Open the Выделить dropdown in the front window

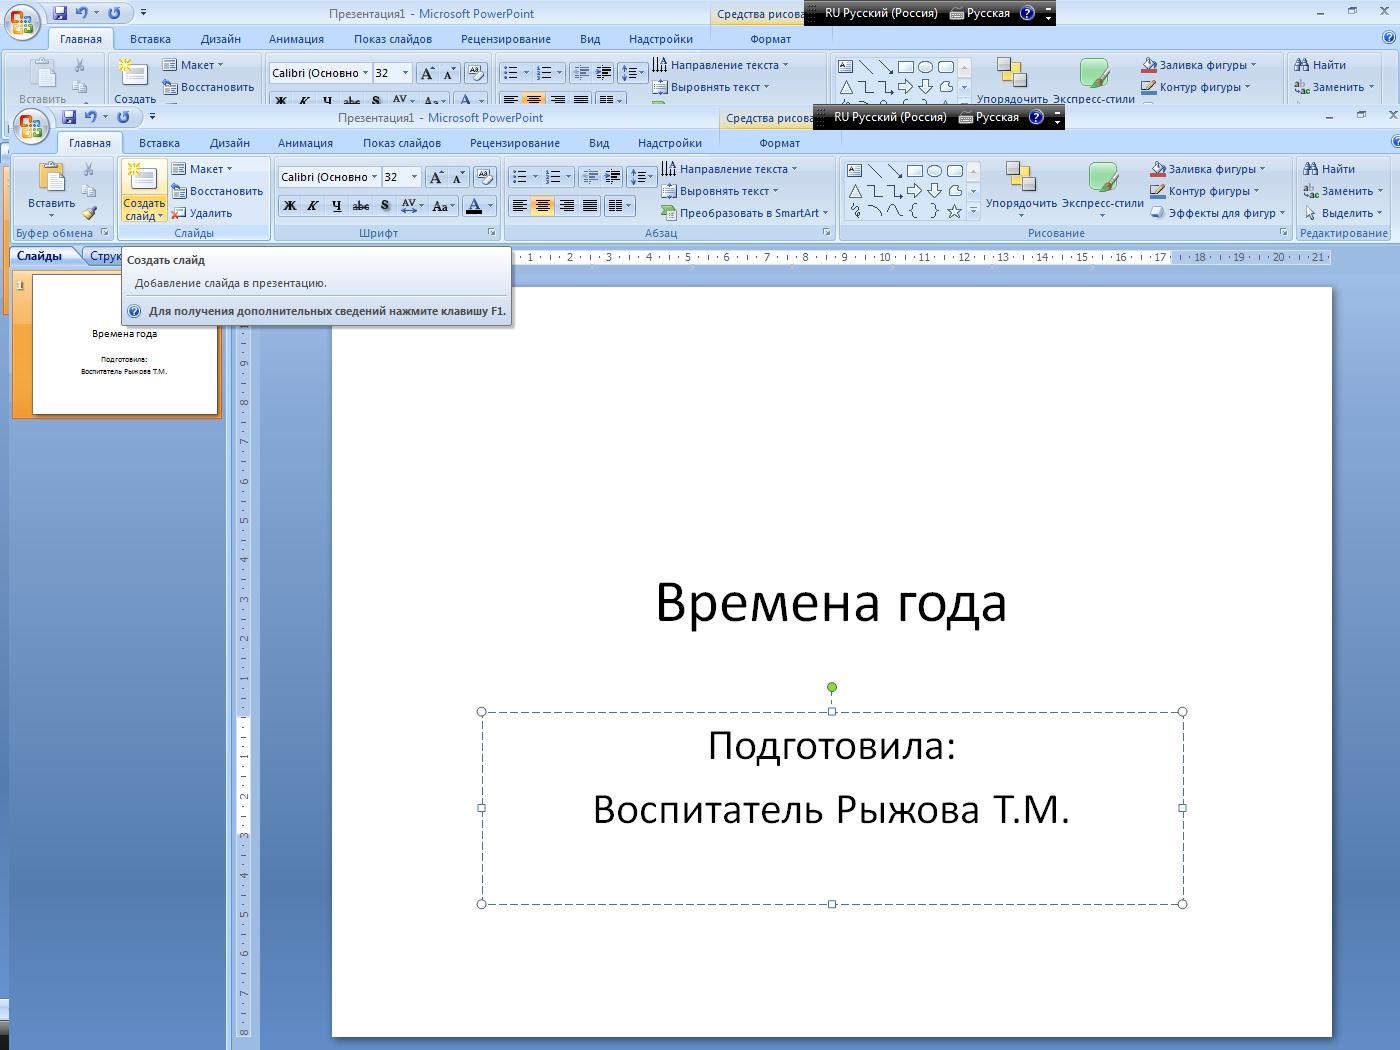[x=1343, y=213]
